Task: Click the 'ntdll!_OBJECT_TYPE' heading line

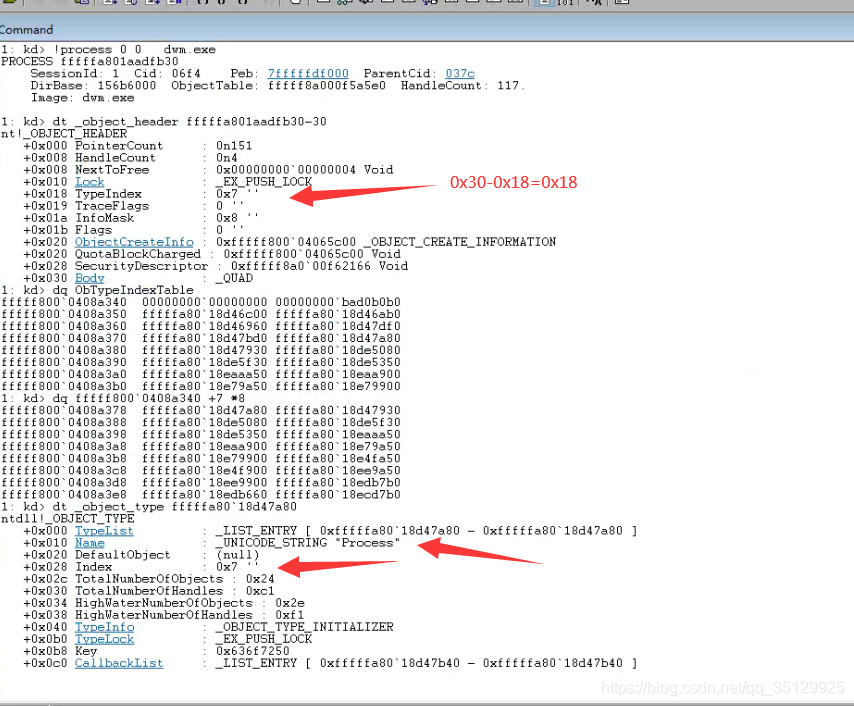Action: (x=68, y=519)
